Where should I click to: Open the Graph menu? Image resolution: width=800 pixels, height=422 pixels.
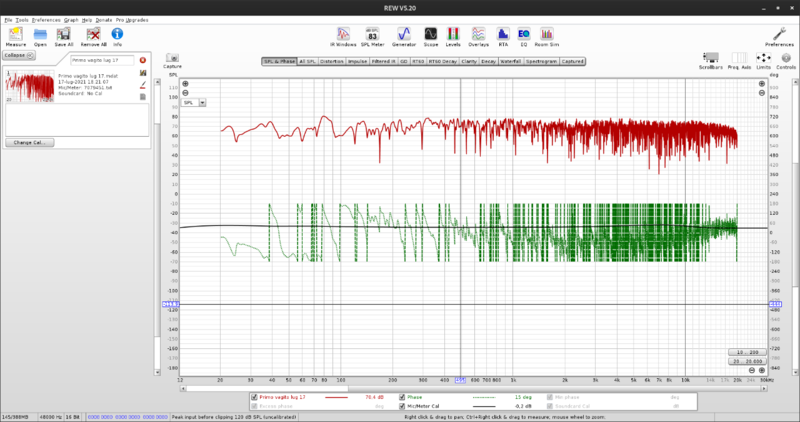click(x=71, y=19)
